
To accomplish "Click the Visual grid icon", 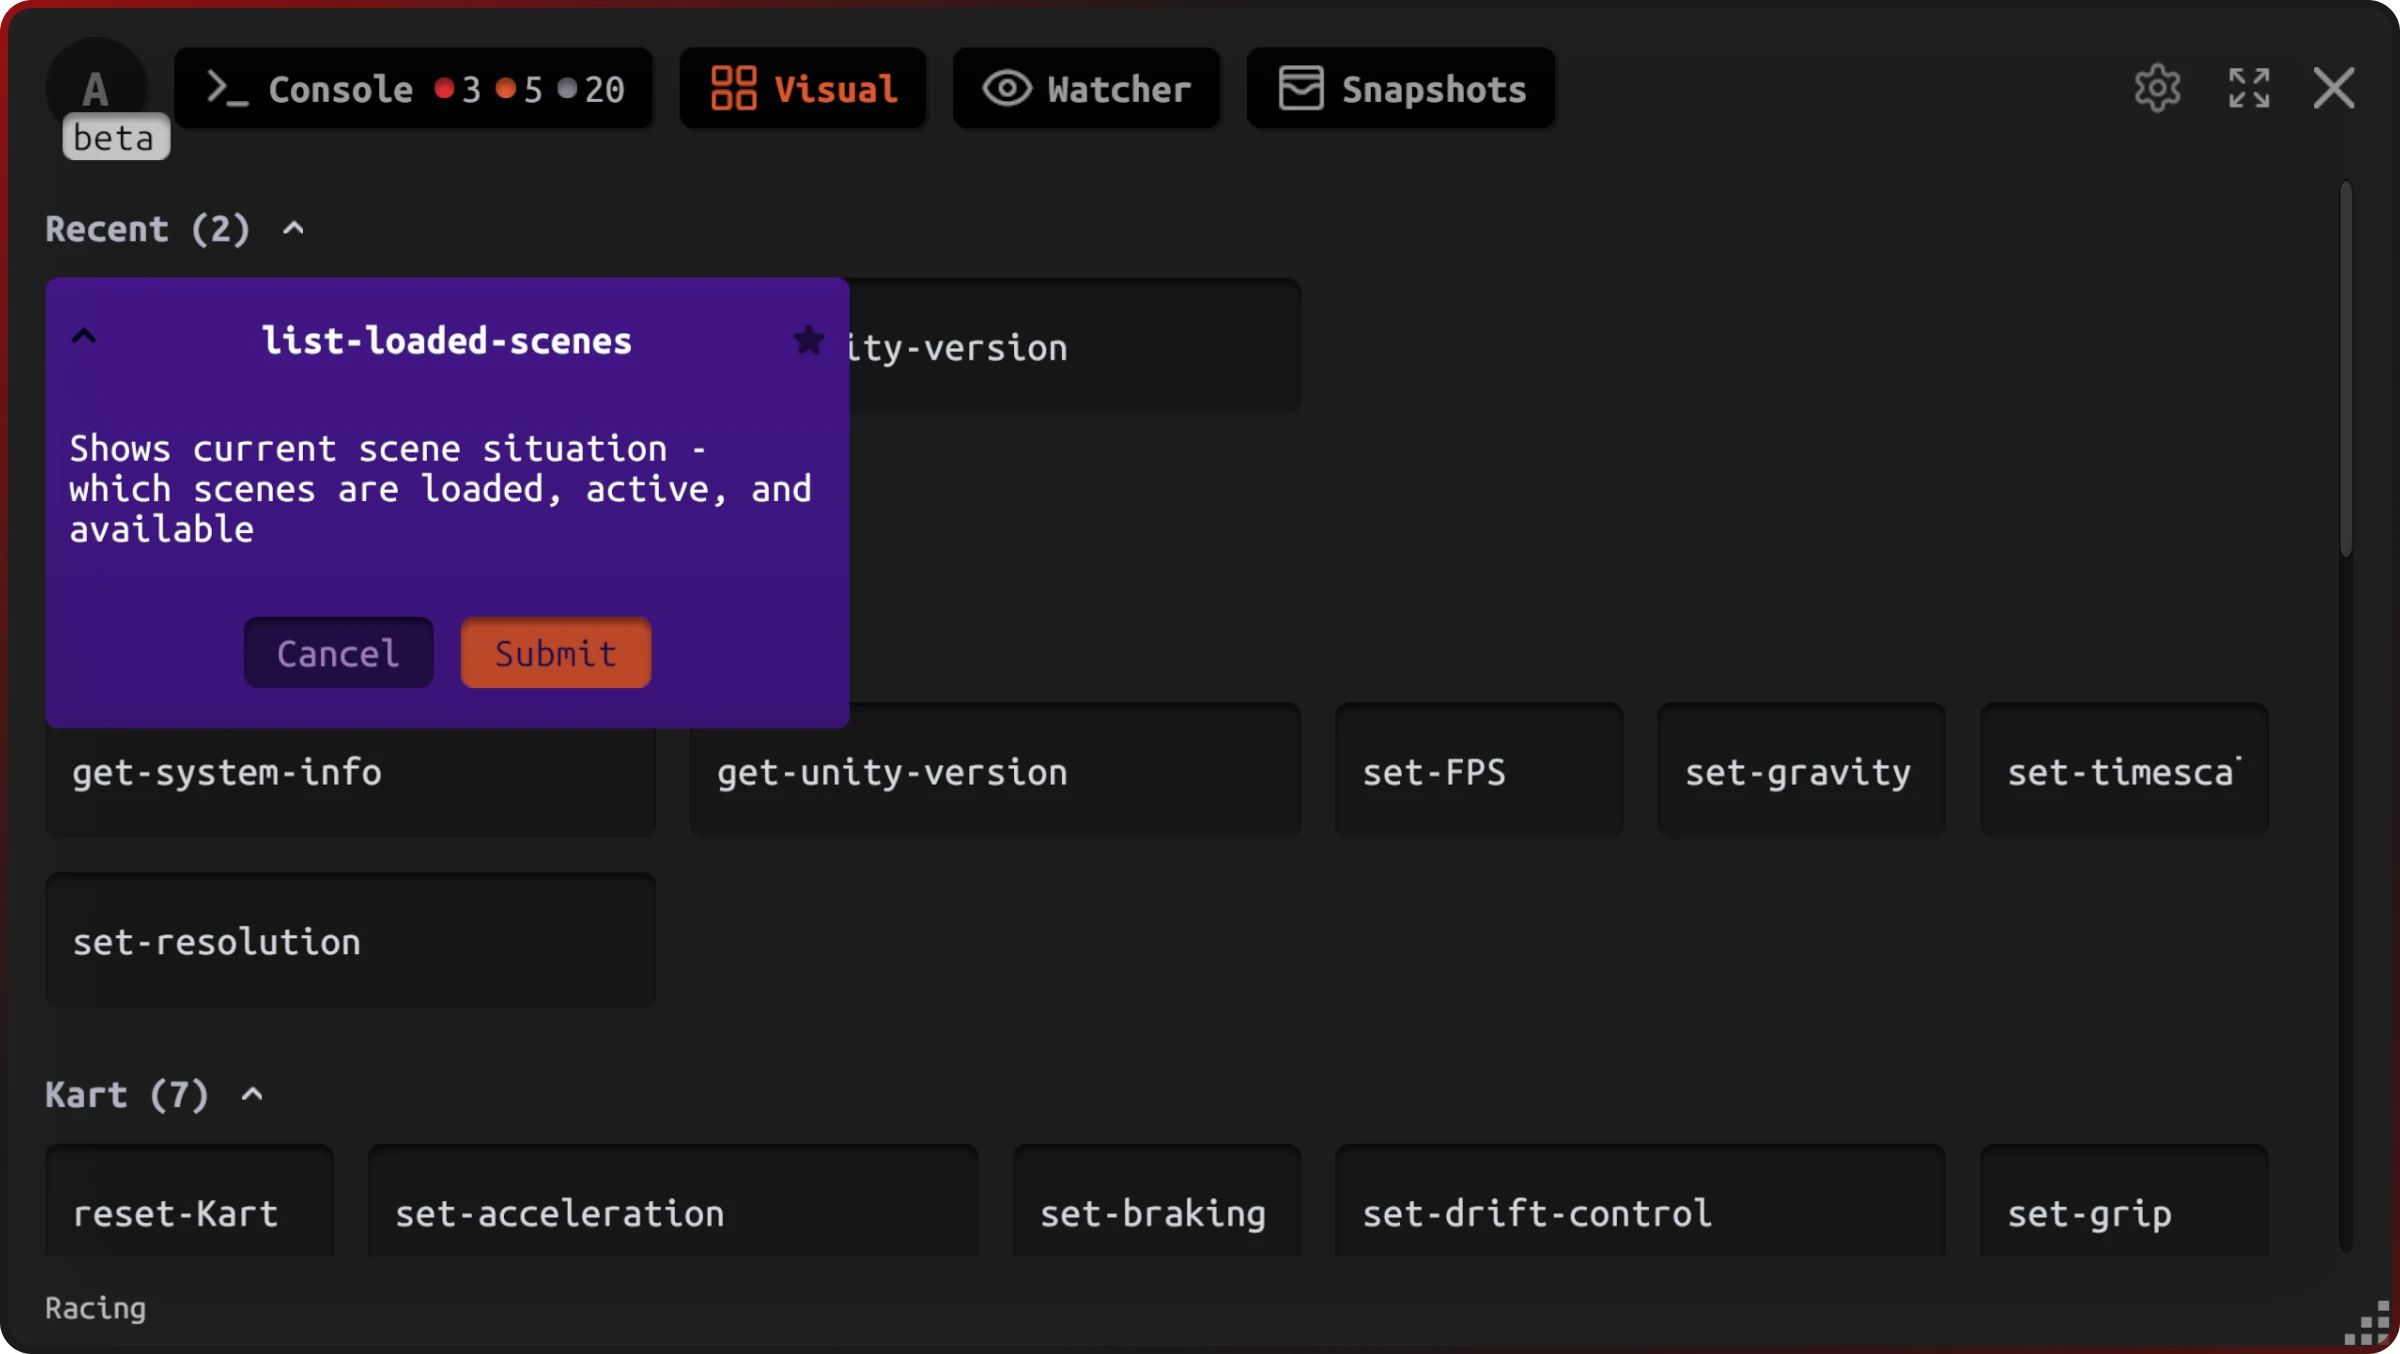I will [733, 88].
